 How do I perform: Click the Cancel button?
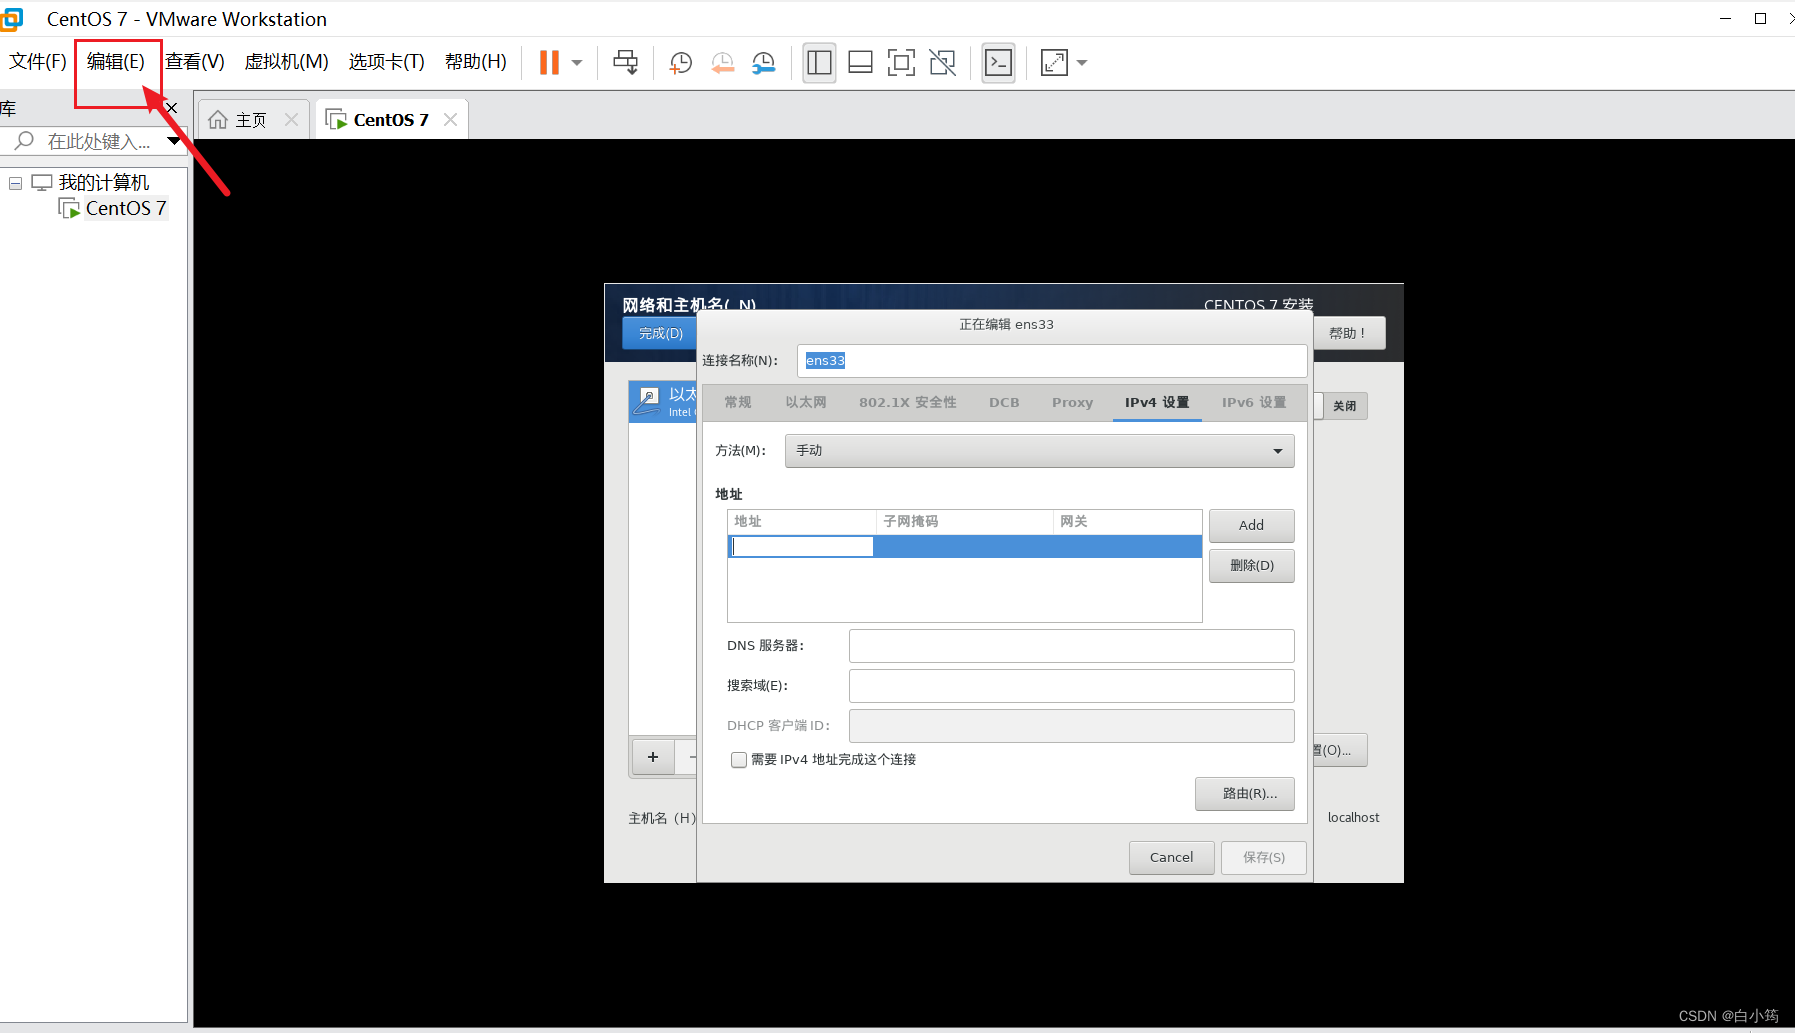(x=1171, y=858)
